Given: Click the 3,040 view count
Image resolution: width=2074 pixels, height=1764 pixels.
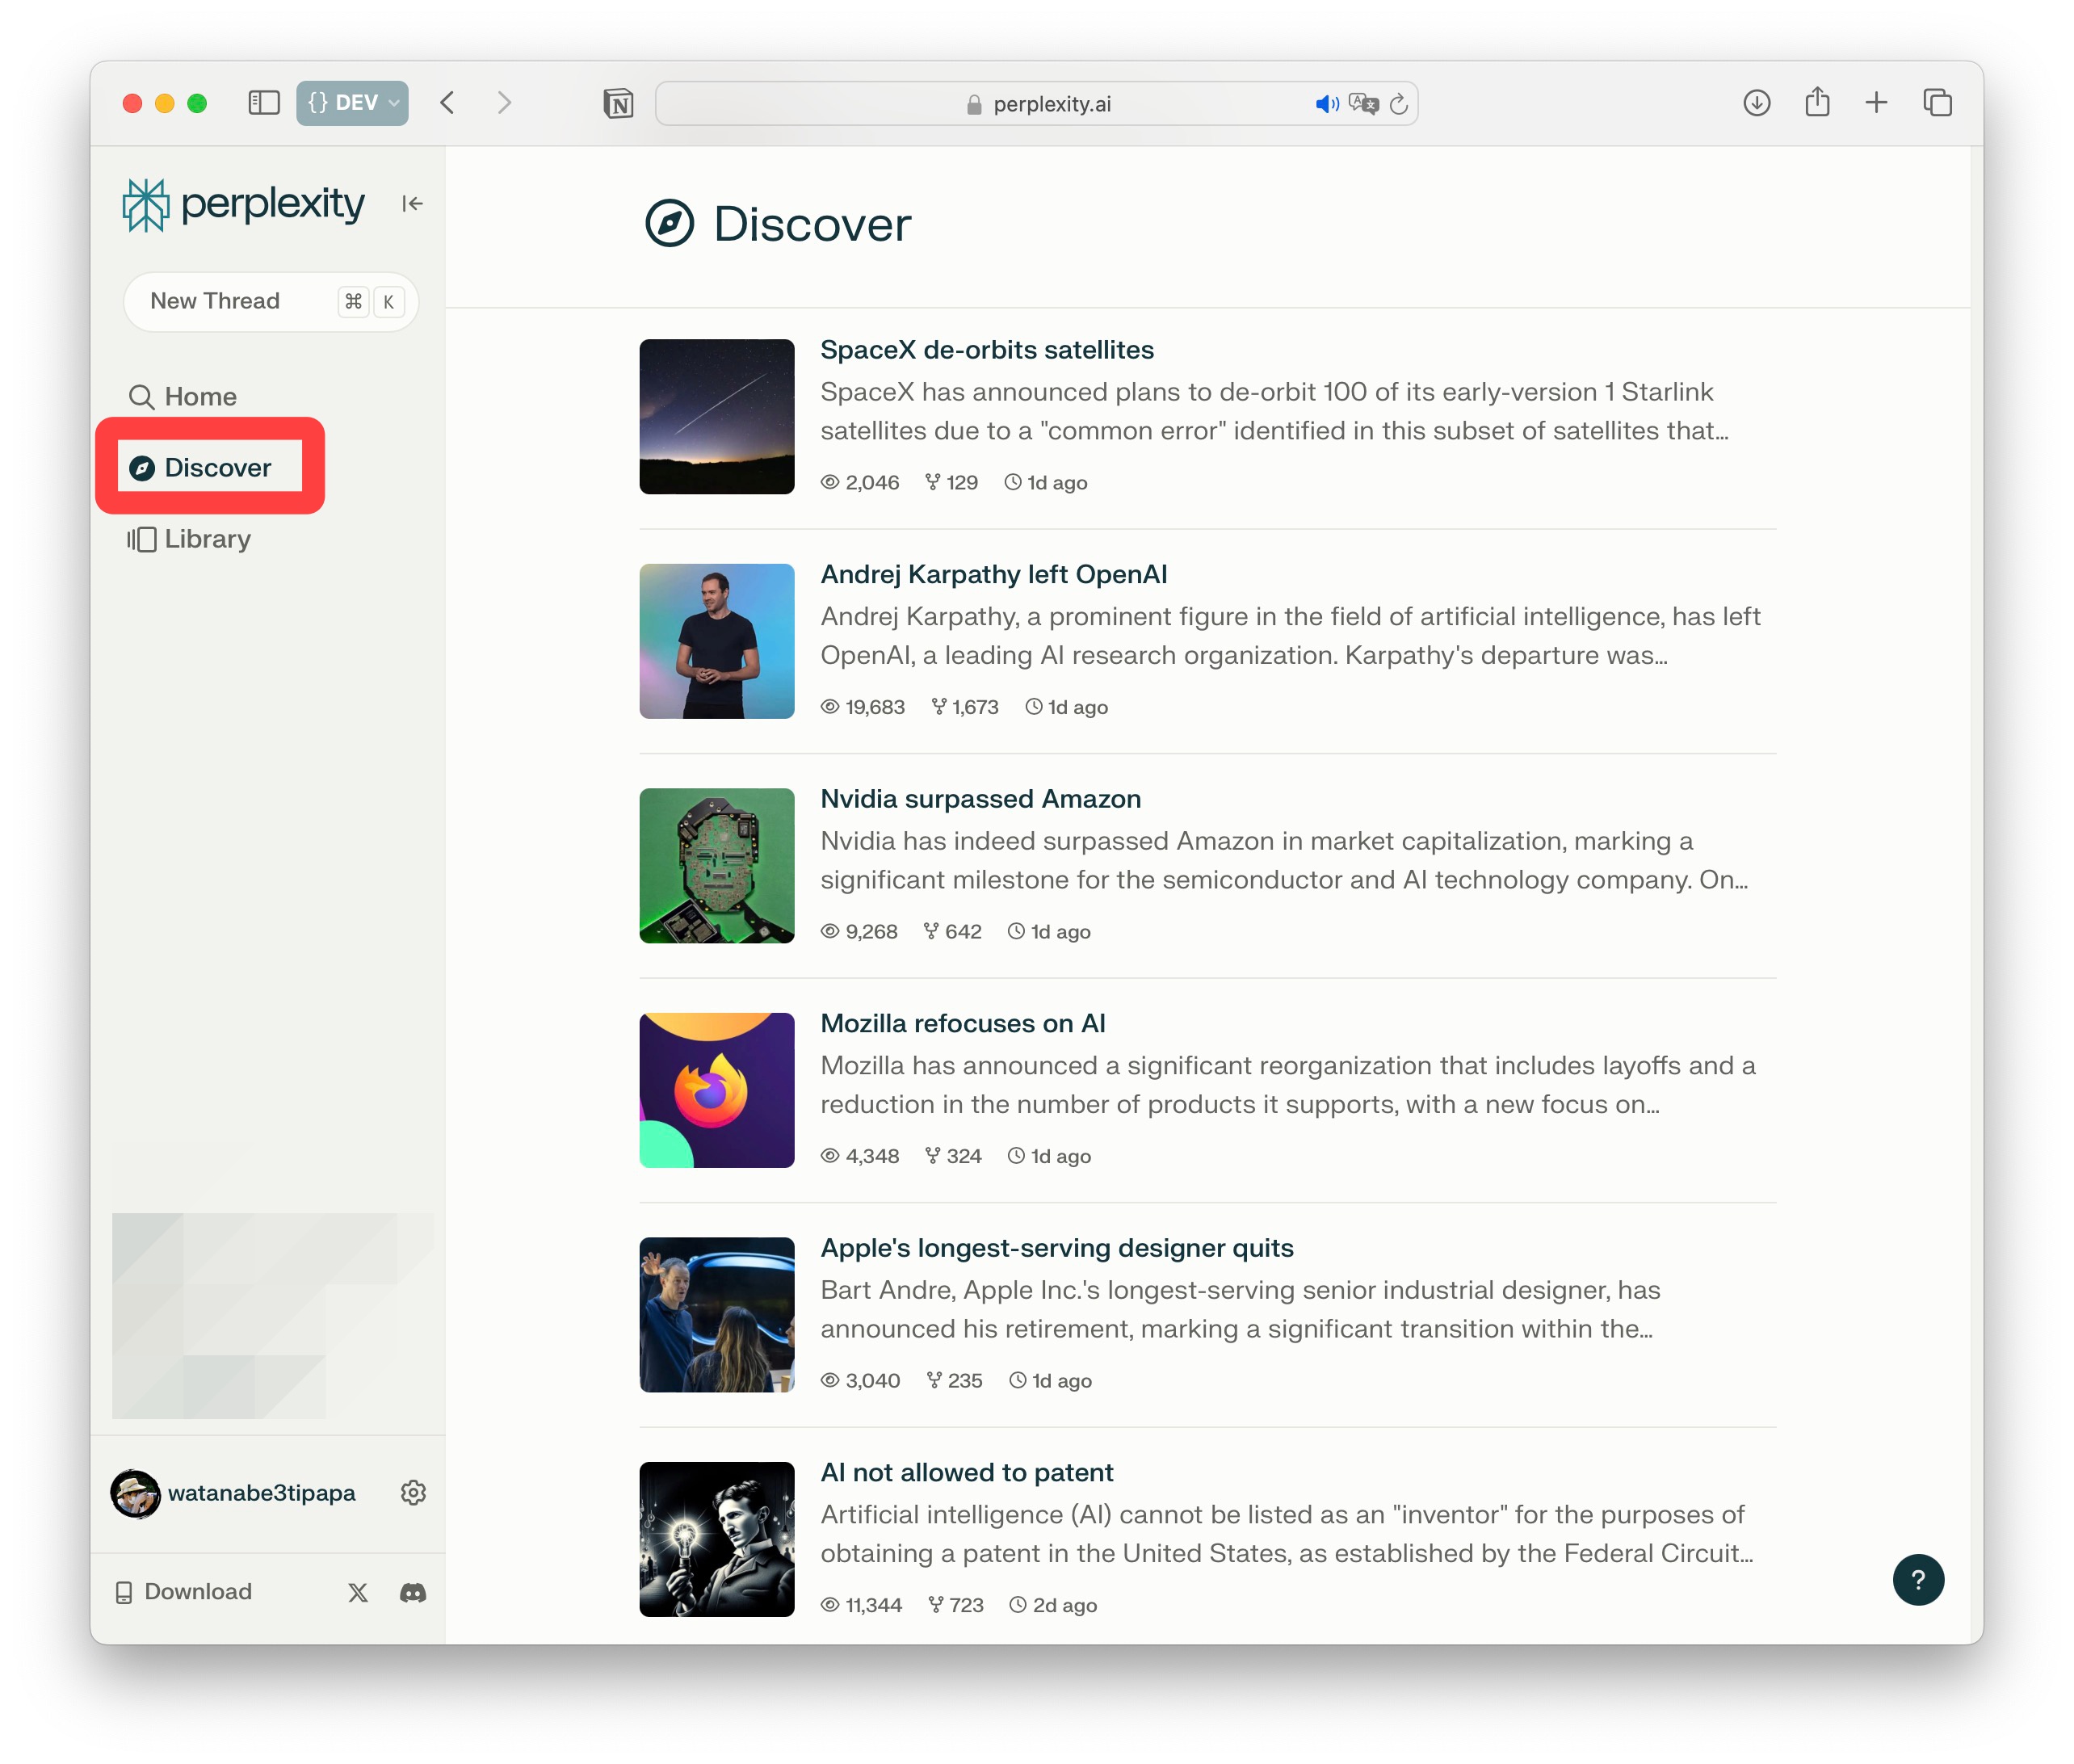Looking at the screenshot, I should pos(860,1380).
